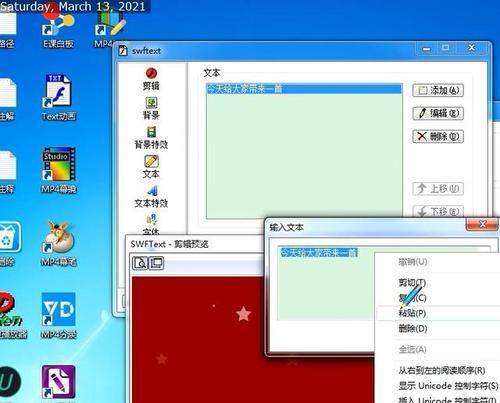
Task: Open the 背景特效 section in sidebar
Action: click(151, 138)
